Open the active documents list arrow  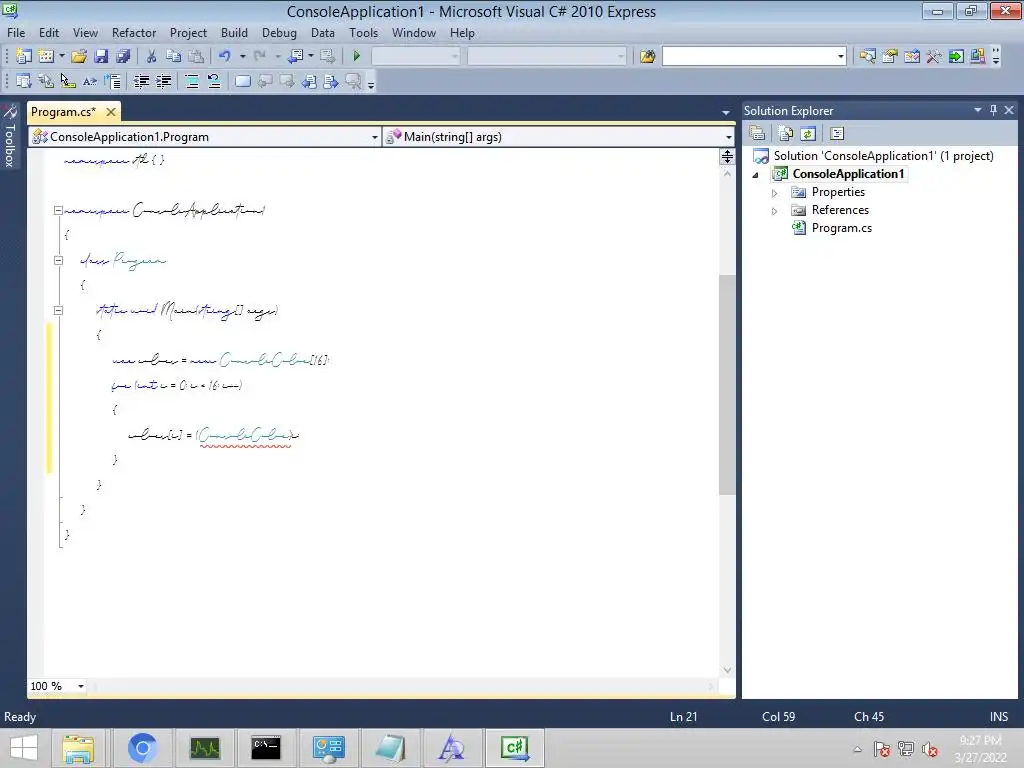[x=726, y=112]
